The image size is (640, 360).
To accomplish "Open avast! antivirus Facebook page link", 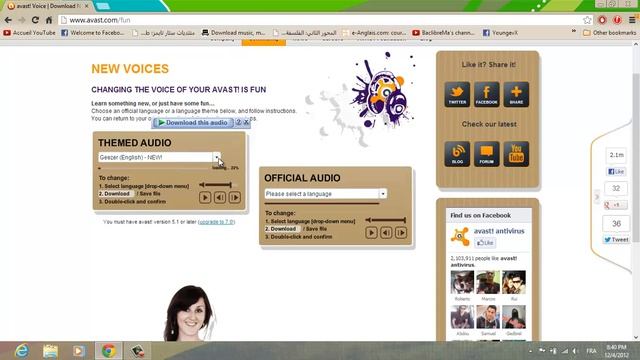I will coord(499,231).
